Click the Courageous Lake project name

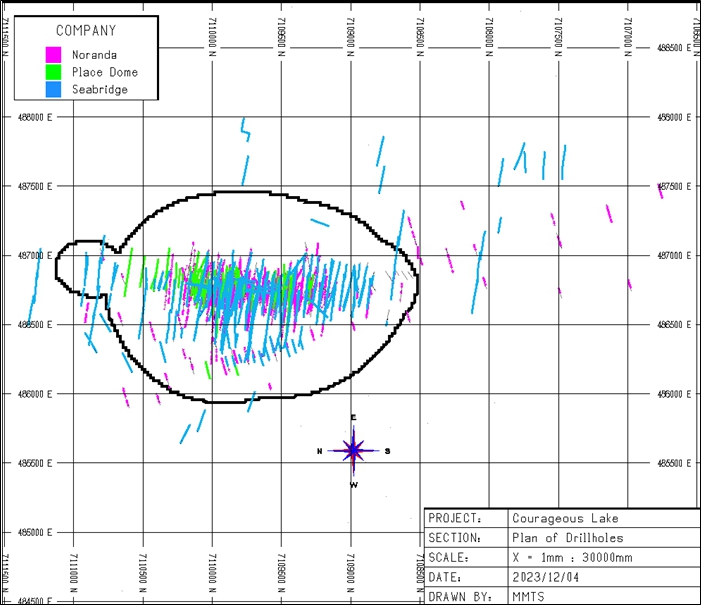pos(563,518)
